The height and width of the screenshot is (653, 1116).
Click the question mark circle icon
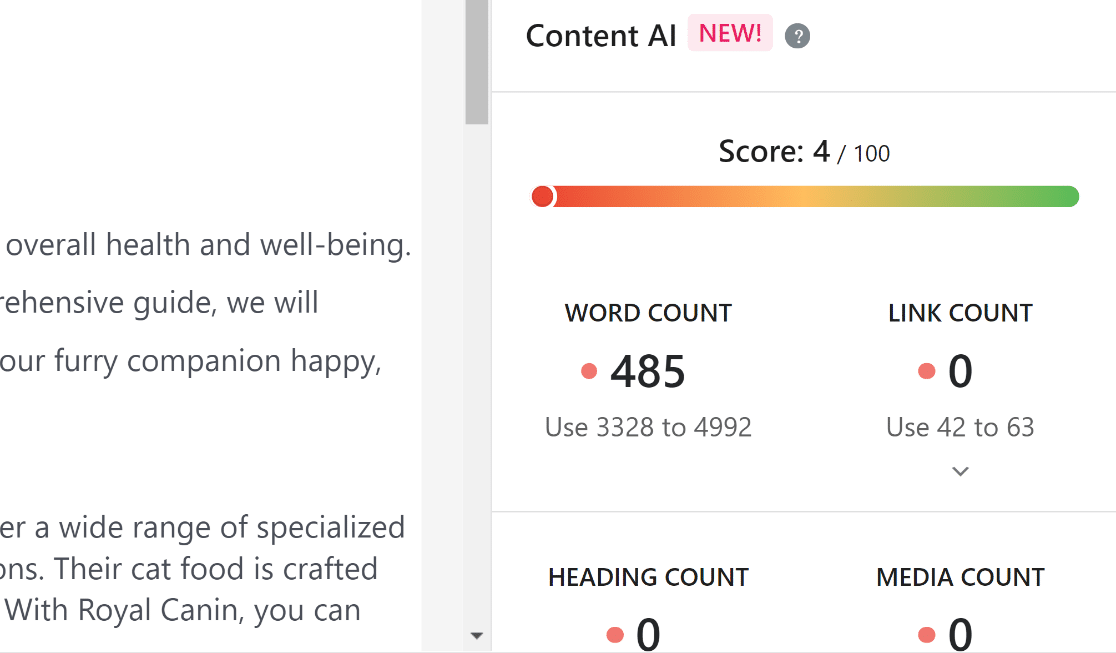[x=797, y=36]
